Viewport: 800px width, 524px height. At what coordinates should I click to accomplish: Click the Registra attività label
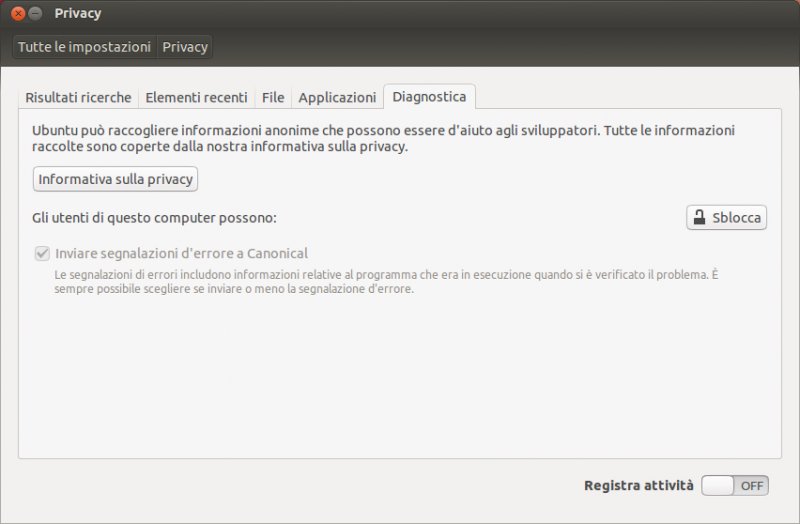(x=638, y=485)
